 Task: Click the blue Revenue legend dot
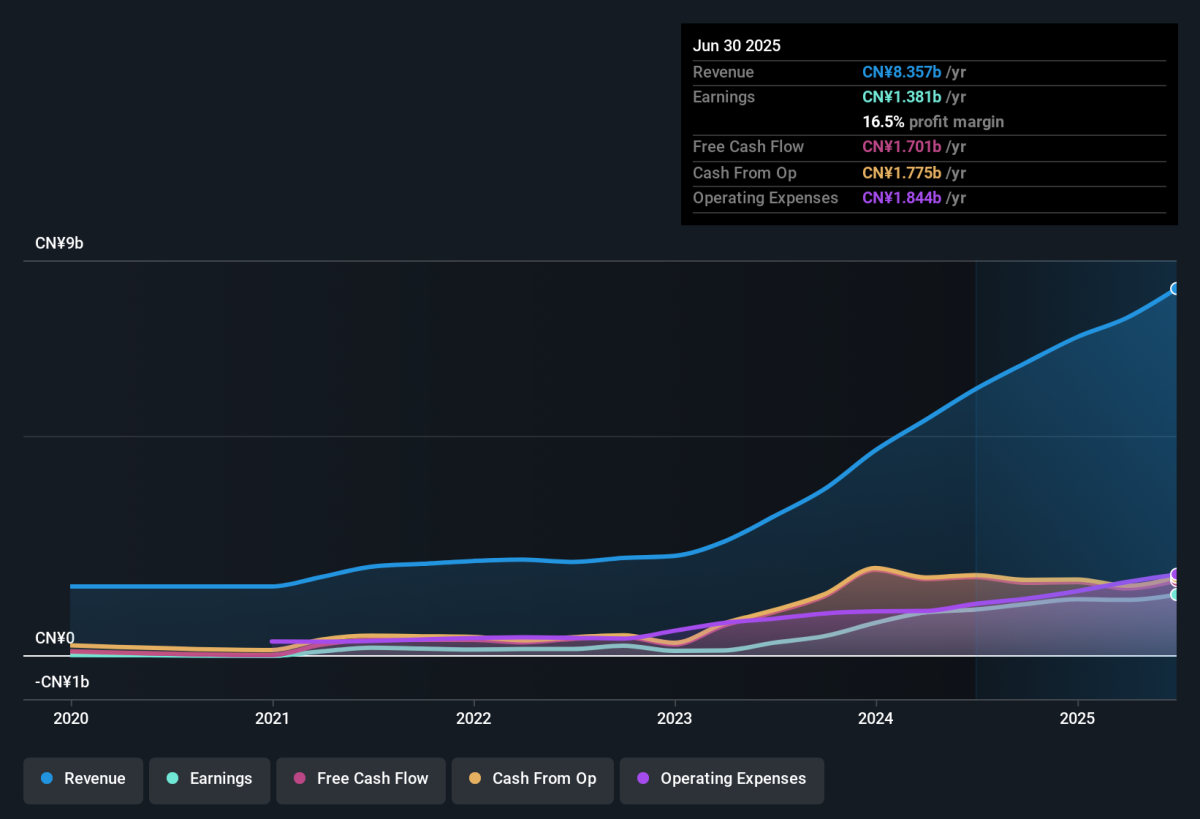point(47,779)
